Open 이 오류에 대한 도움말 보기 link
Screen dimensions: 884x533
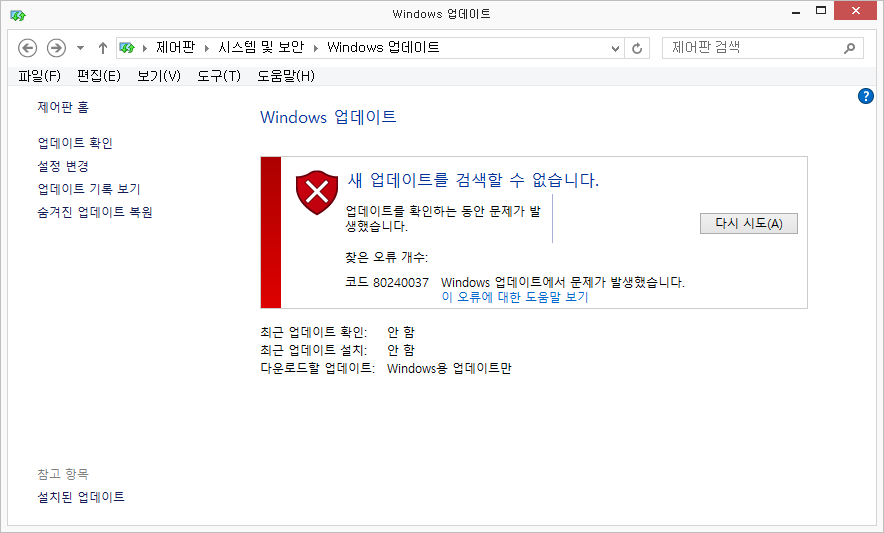click(515, 297)
